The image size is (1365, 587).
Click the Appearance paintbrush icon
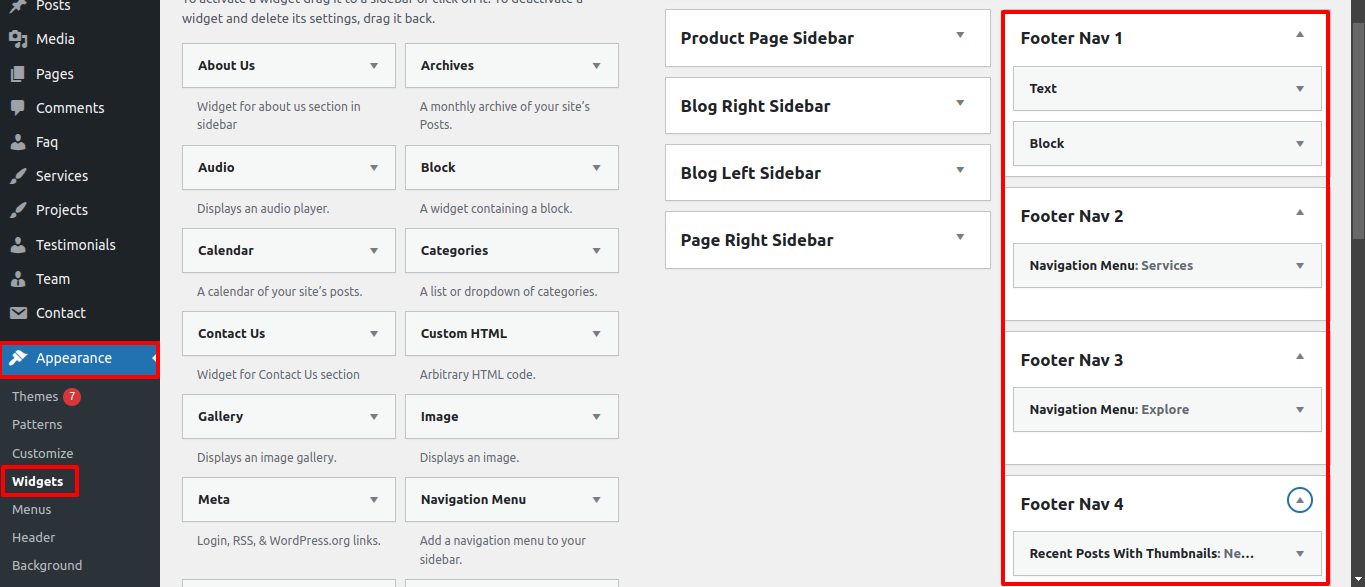pos(18,358)
